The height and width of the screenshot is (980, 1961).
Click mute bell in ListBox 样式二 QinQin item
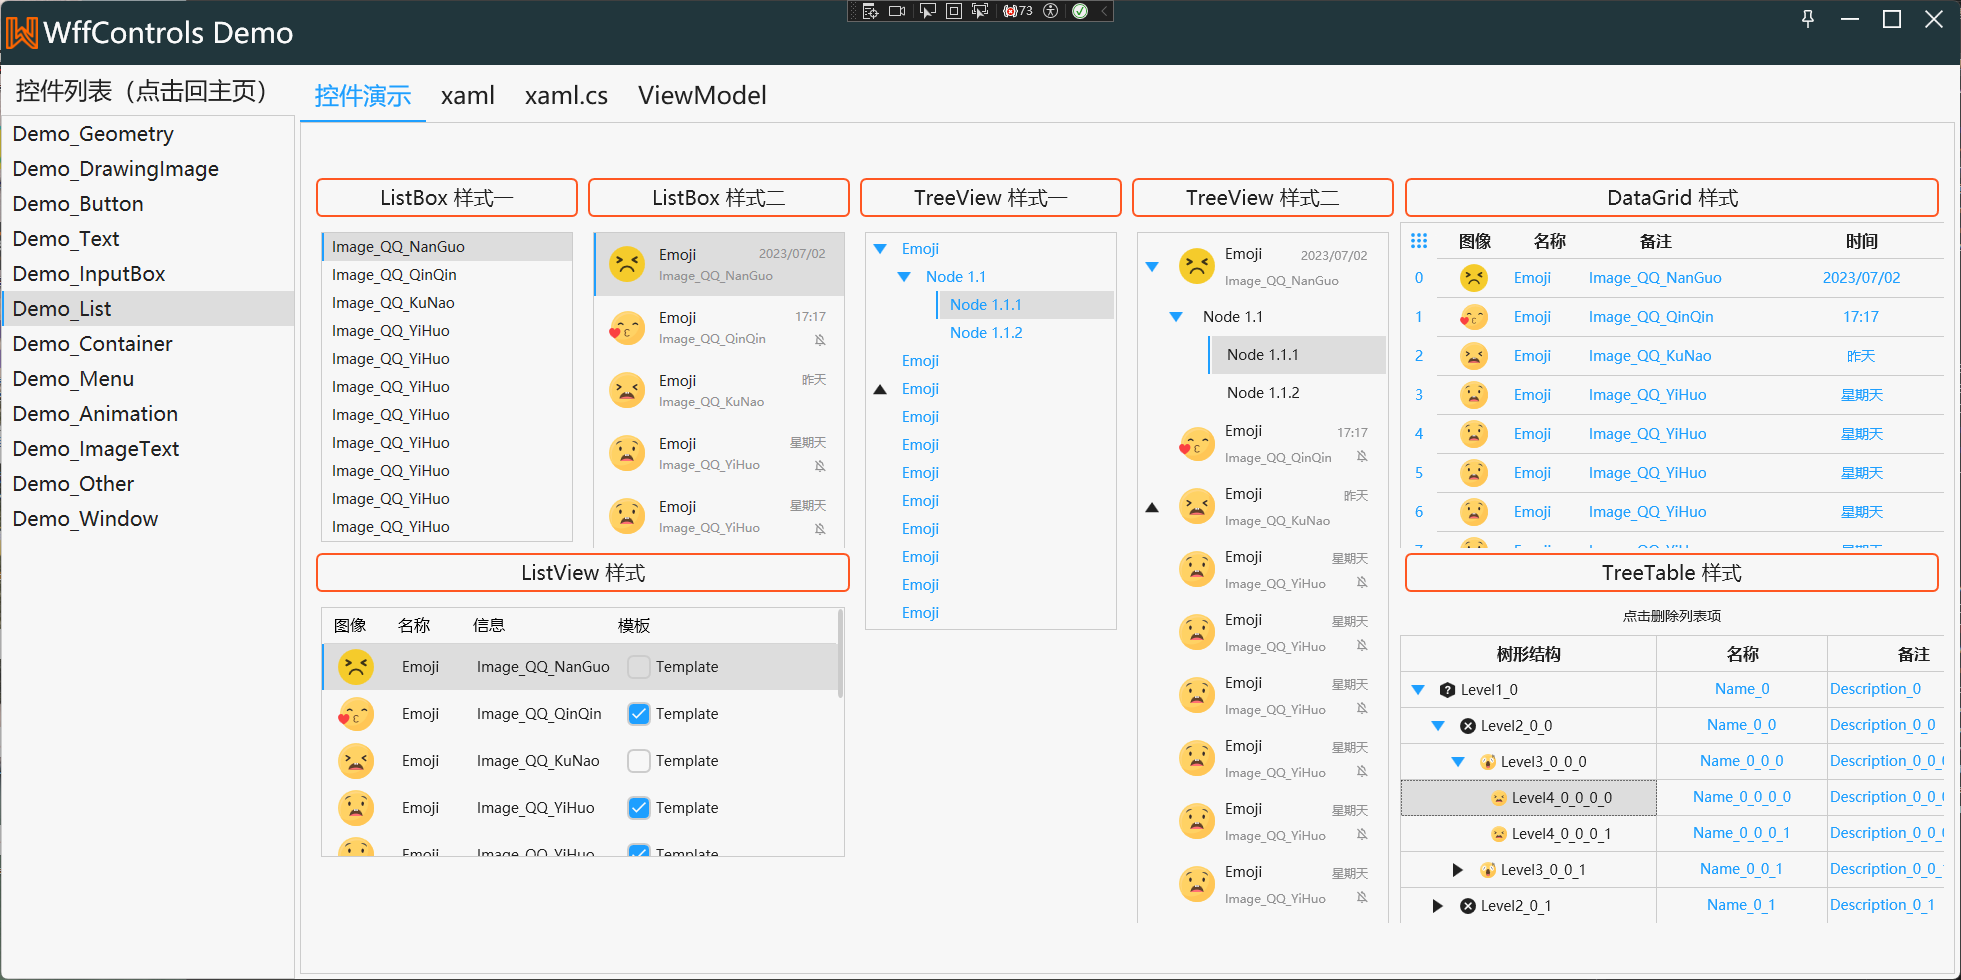pyautogui.click(x=820, y=340)
